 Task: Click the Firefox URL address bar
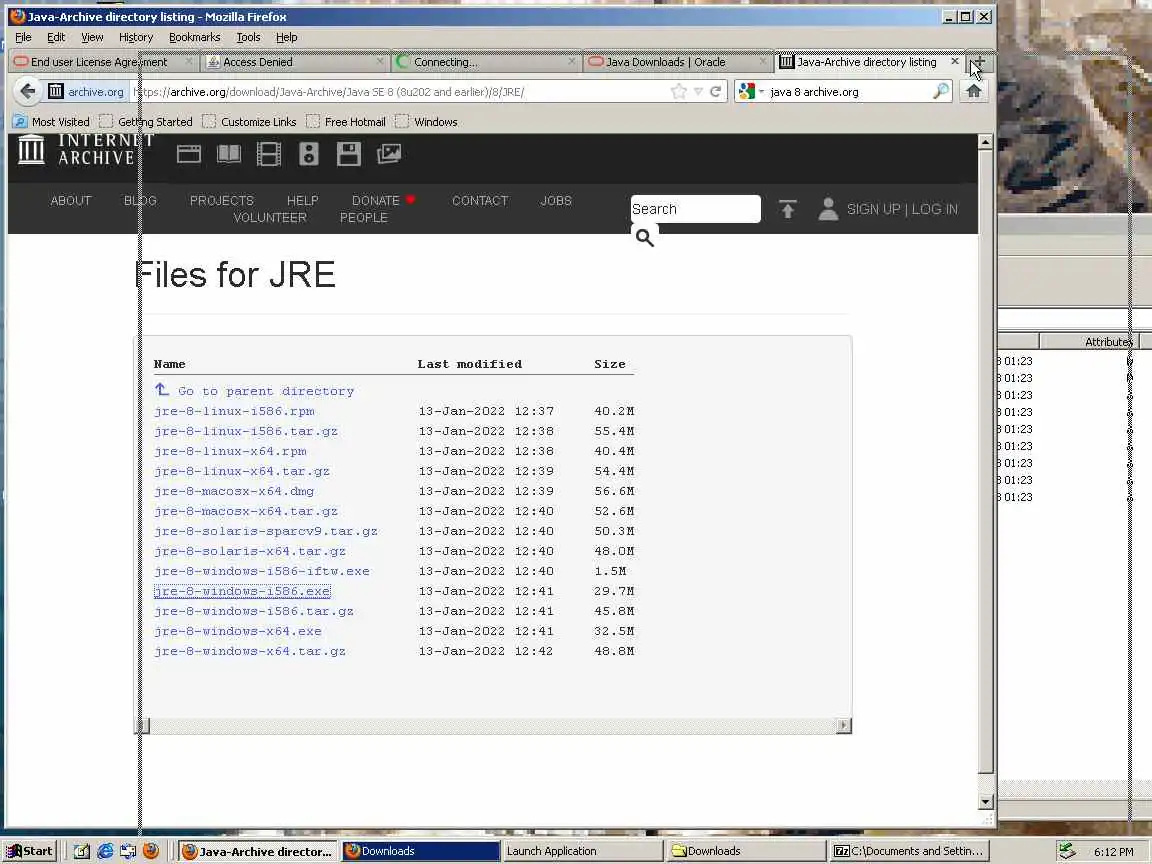pos(400,91)
